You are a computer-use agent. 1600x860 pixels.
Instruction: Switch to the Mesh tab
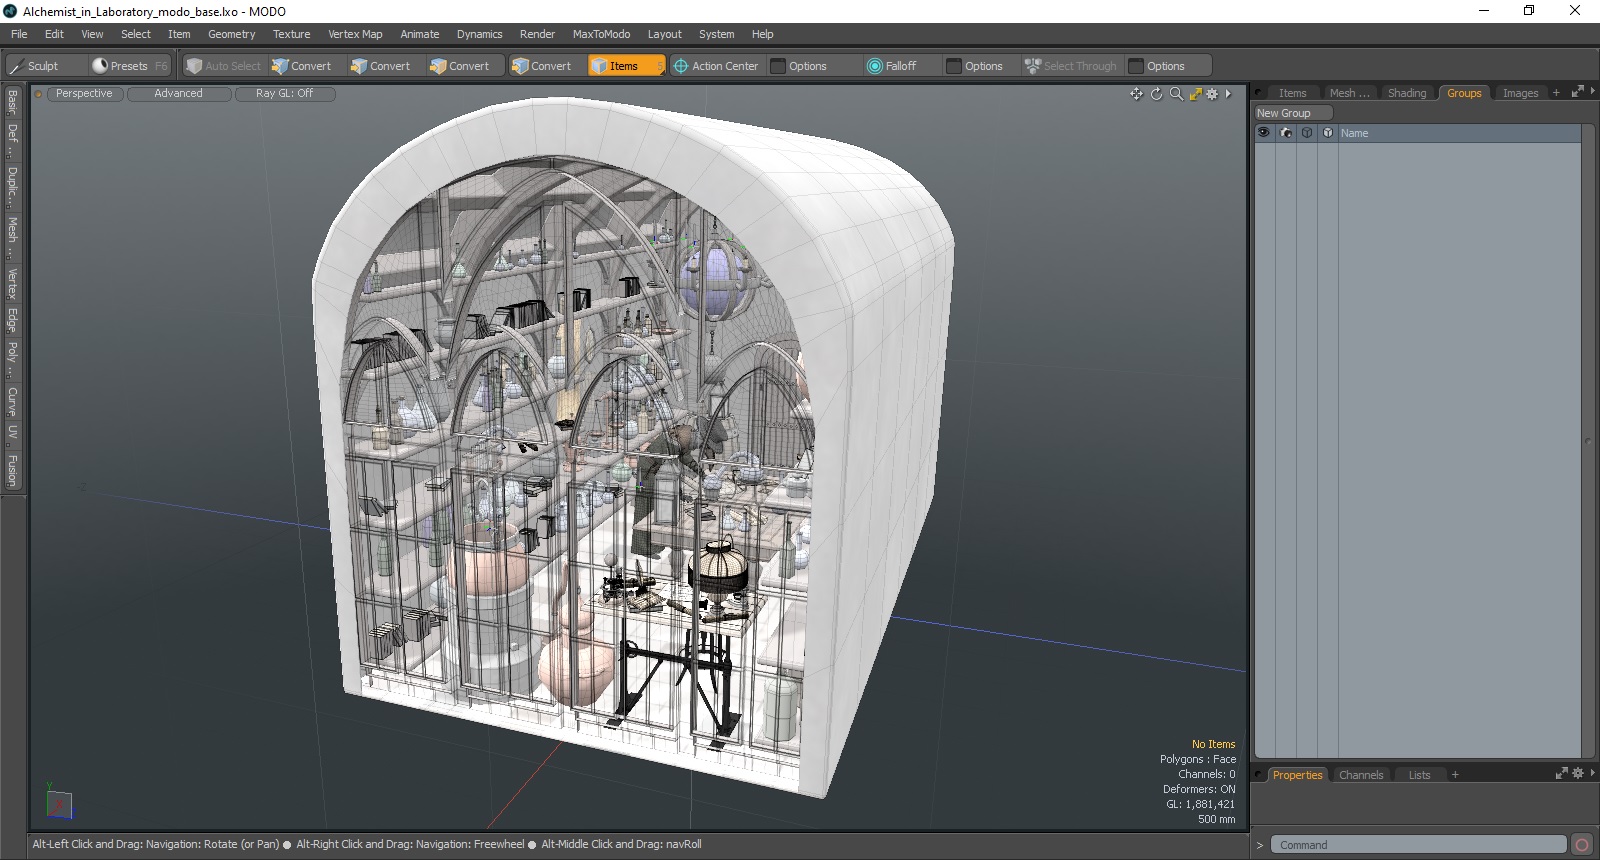click(x=1349, y=93)
